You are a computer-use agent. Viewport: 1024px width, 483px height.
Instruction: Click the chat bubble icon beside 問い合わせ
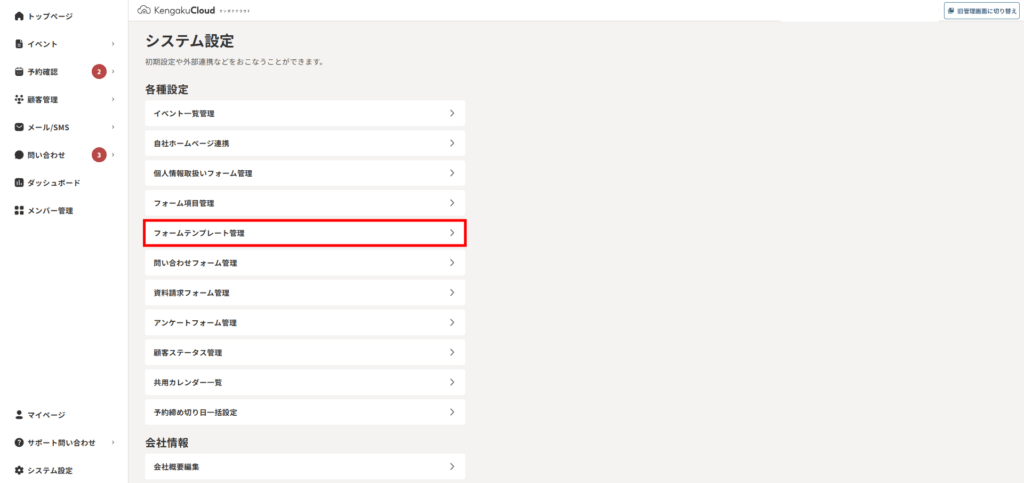tap(19, 155)
